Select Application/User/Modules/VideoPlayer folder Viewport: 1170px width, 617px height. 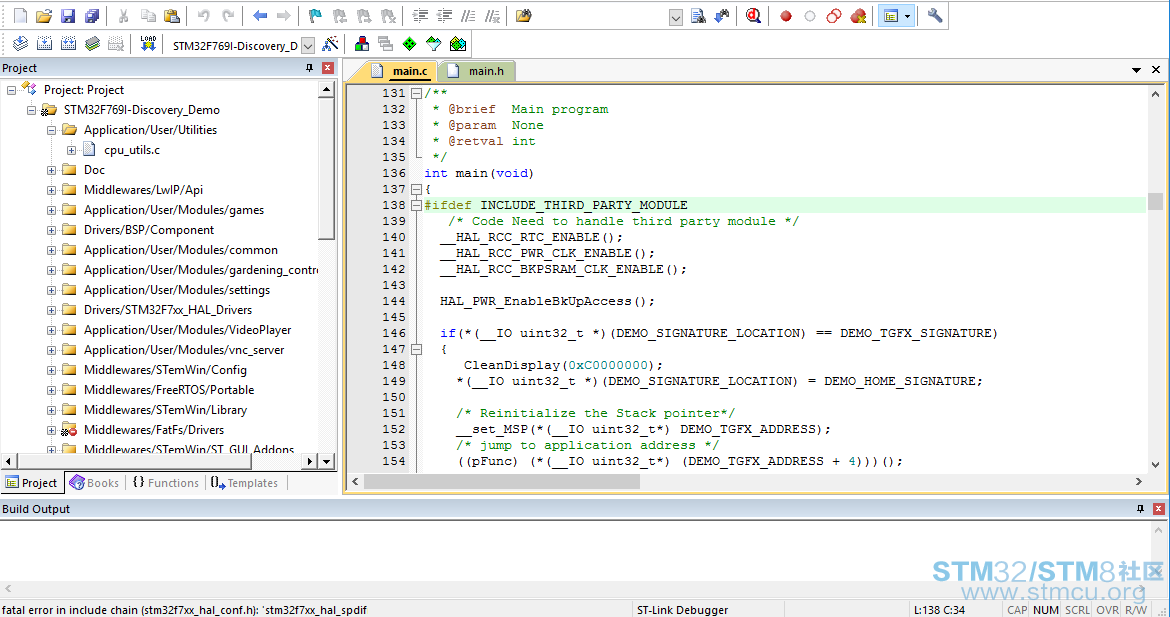(187, 330)
